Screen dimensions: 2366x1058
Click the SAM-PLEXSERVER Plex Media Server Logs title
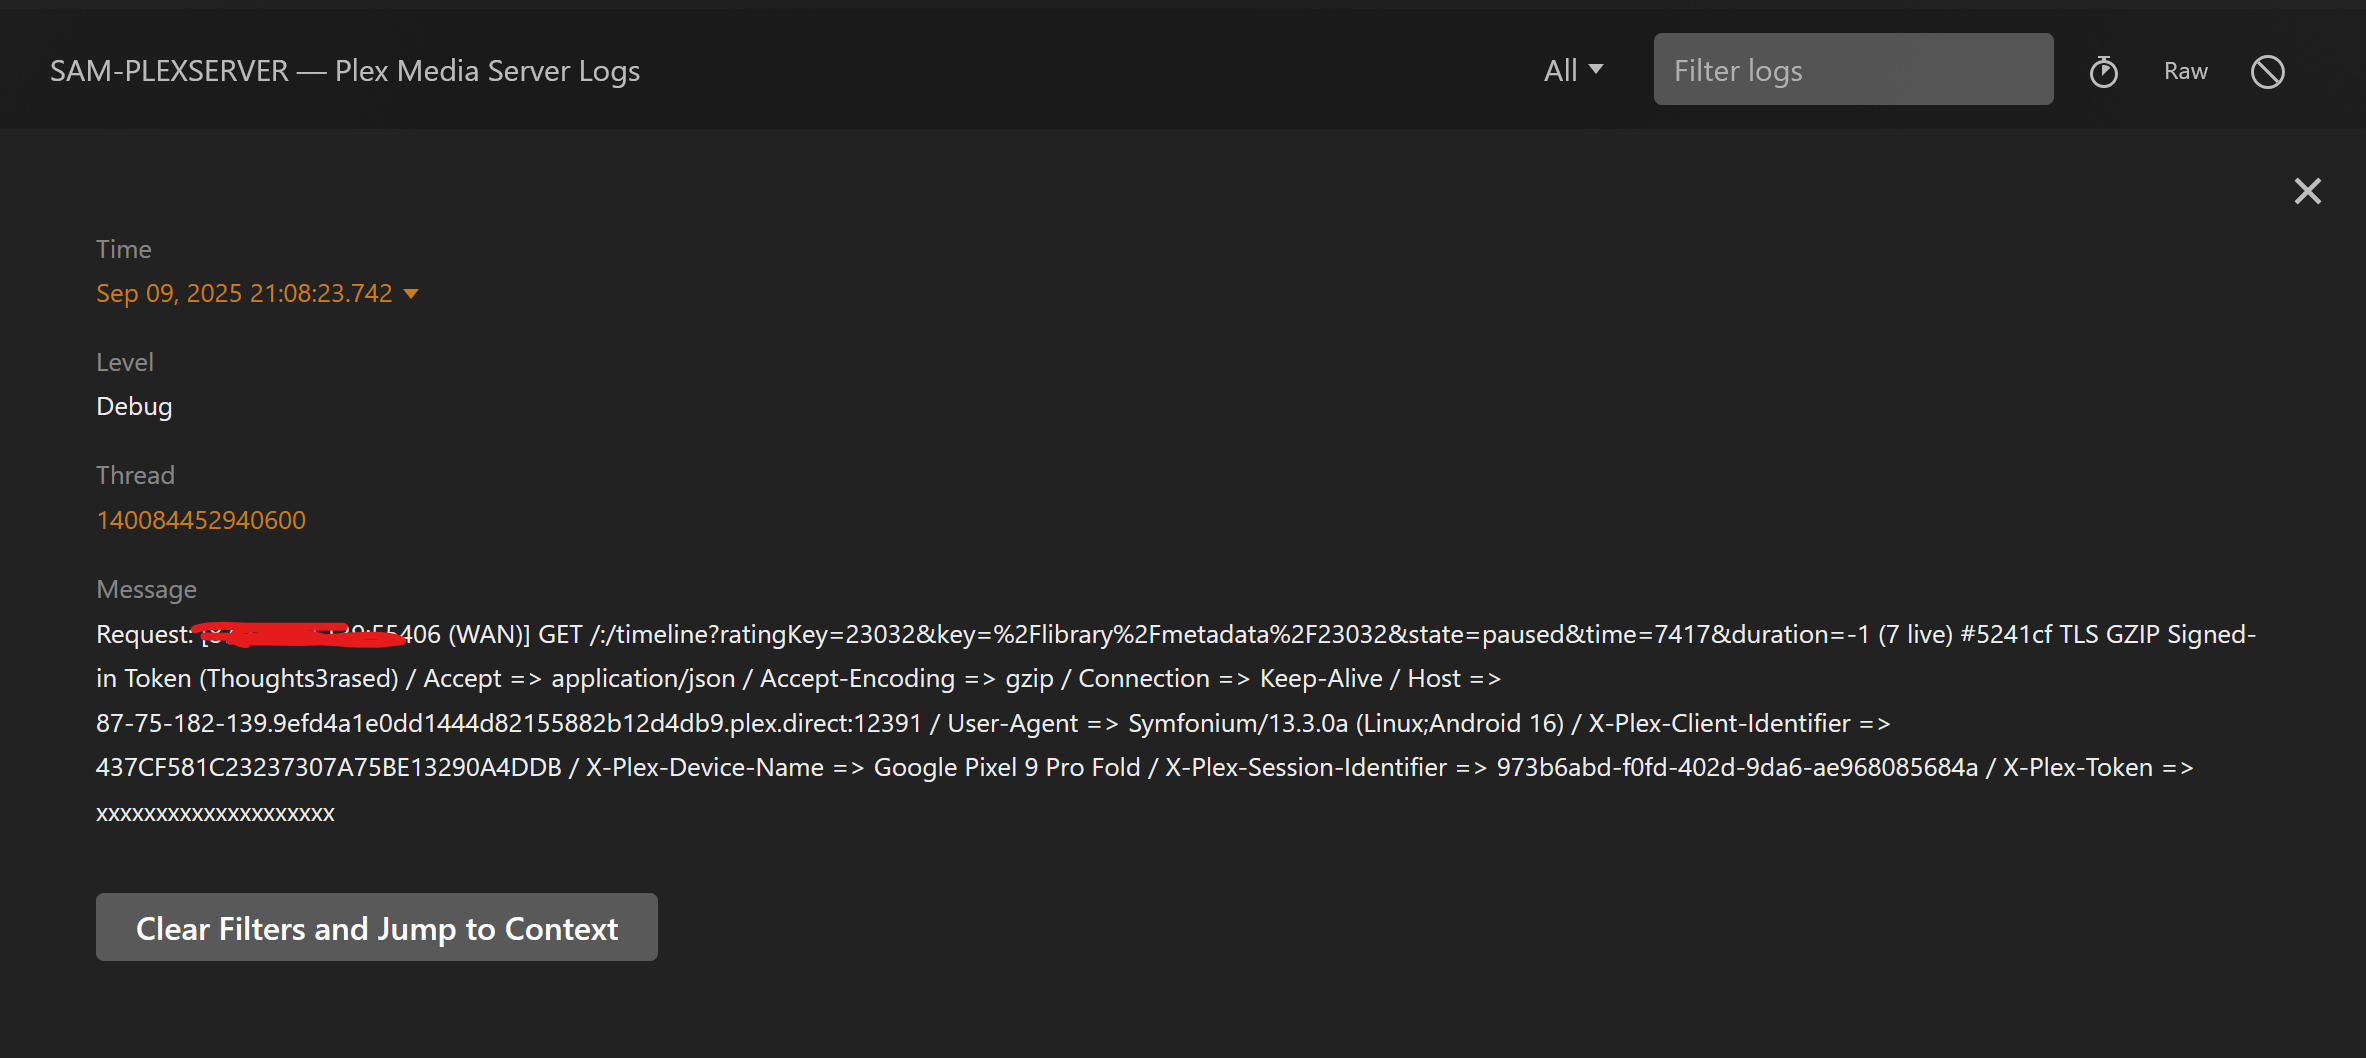pyautogui.click(x=344, y=71)
